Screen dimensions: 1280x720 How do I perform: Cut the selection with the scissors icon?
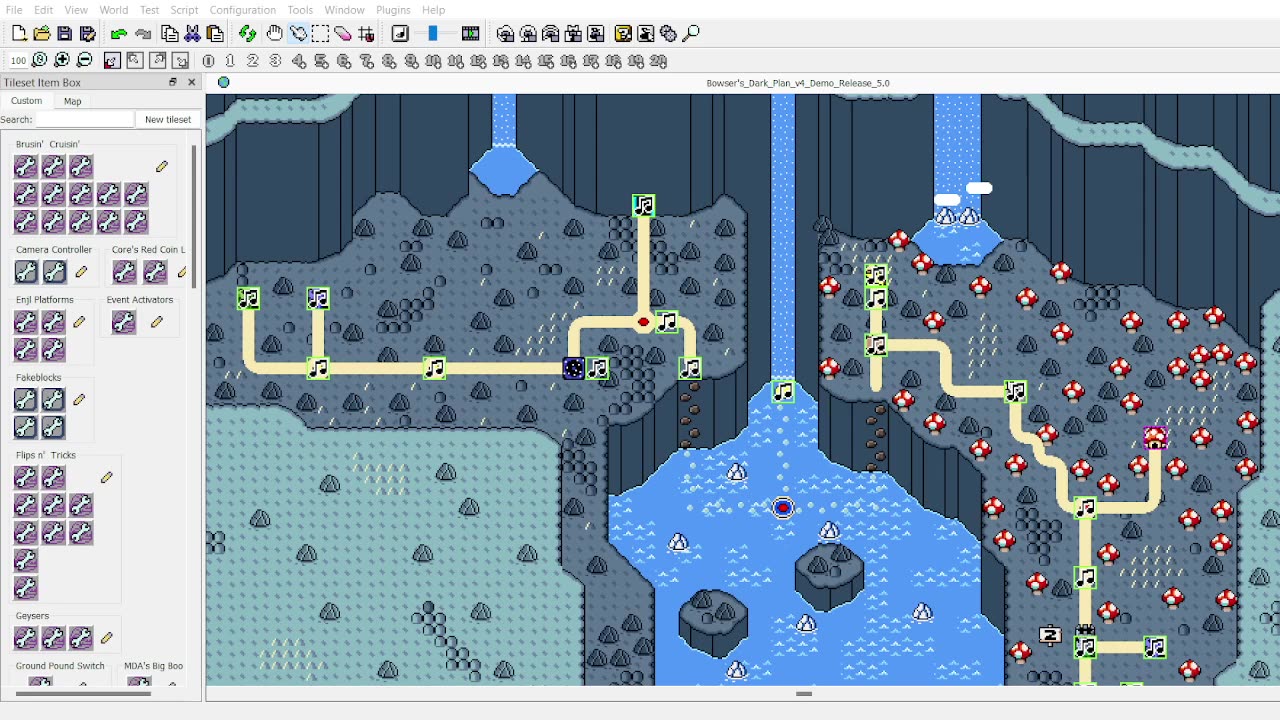pos(193,34)
